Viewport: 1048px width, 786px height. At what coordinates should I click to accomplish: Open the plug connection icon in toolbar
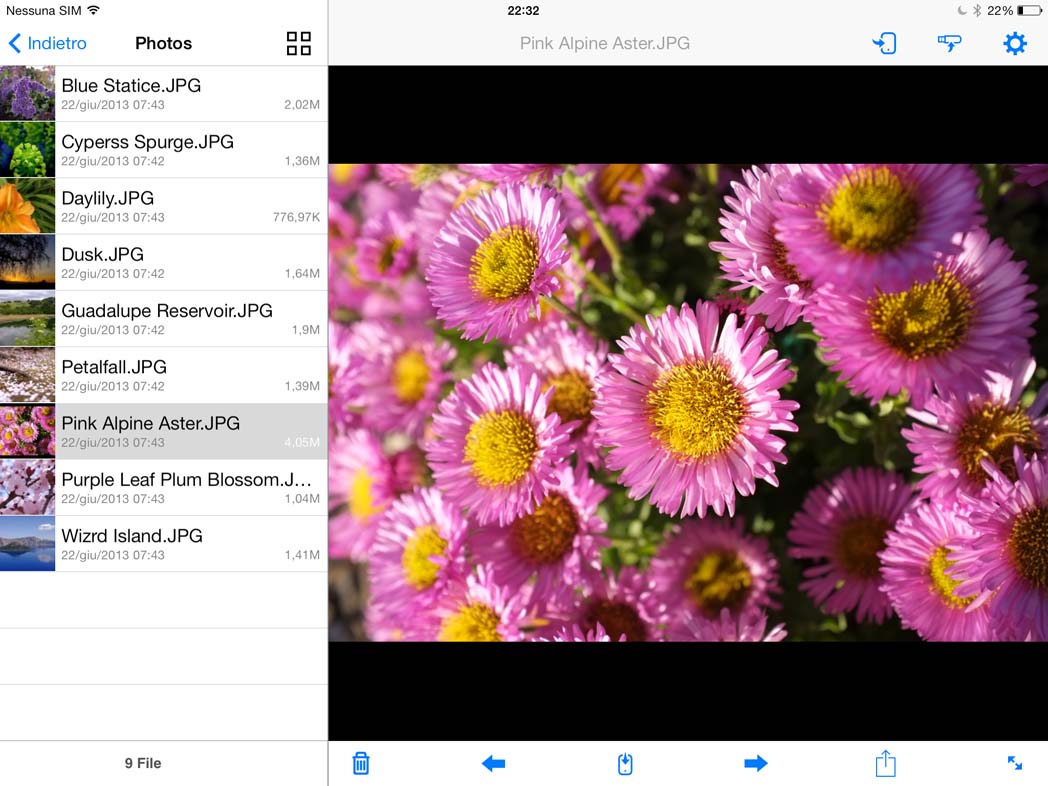pos(949,43)
